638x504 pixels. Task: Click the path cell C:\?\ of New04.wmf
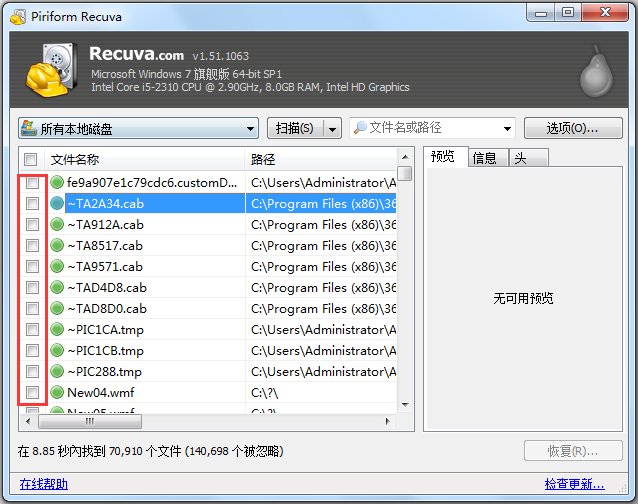click(x=264, y=393)
